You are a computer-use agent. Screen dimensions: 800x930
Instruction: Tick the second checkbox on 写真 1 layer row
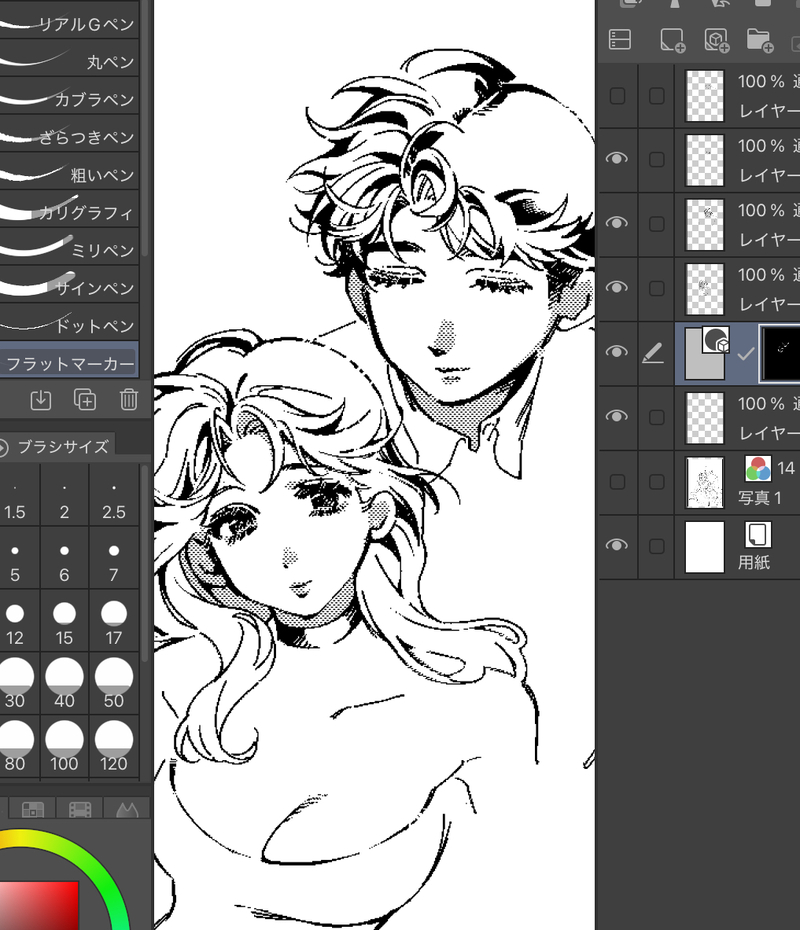656,482
